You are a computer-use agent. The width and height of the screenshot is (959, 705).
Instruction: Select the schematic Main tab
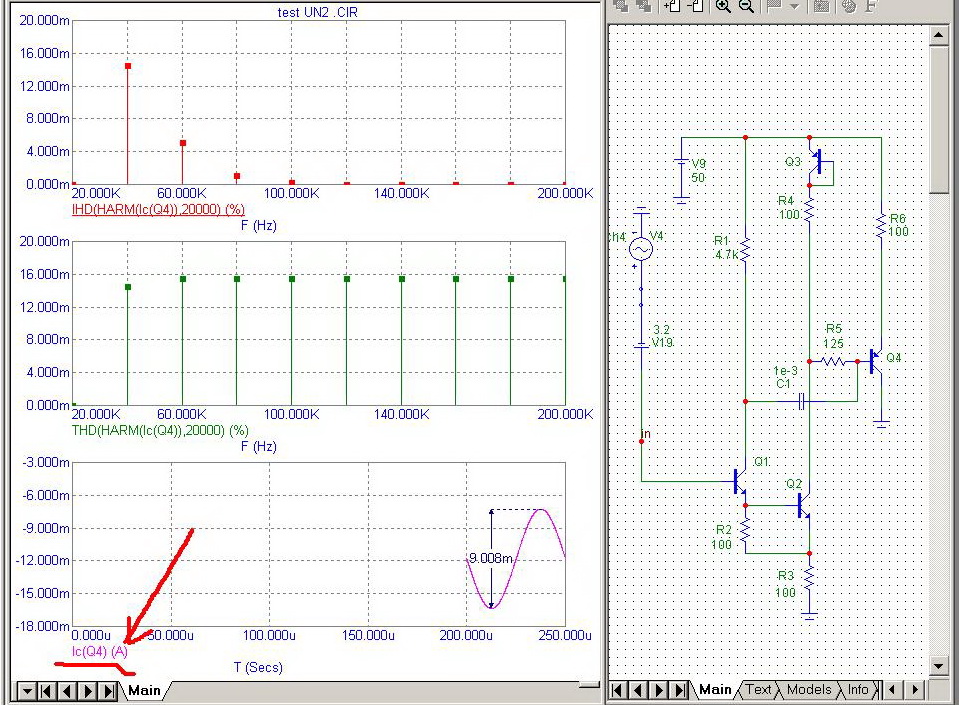click(715, 690)
